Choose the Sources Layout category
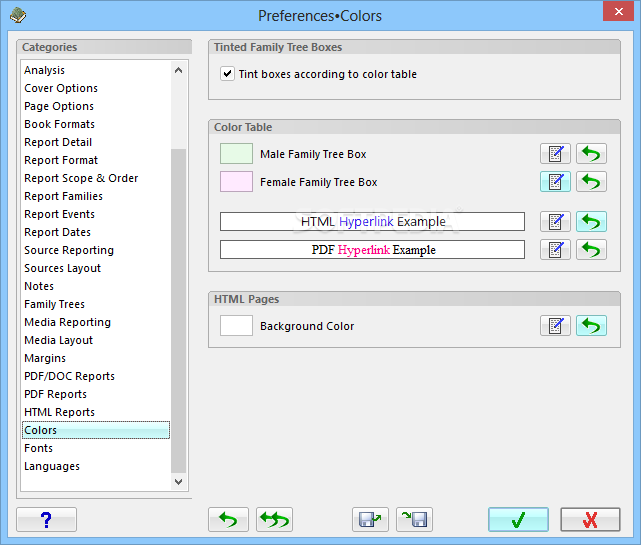The image size is (641, 545). tap(96, 268)
